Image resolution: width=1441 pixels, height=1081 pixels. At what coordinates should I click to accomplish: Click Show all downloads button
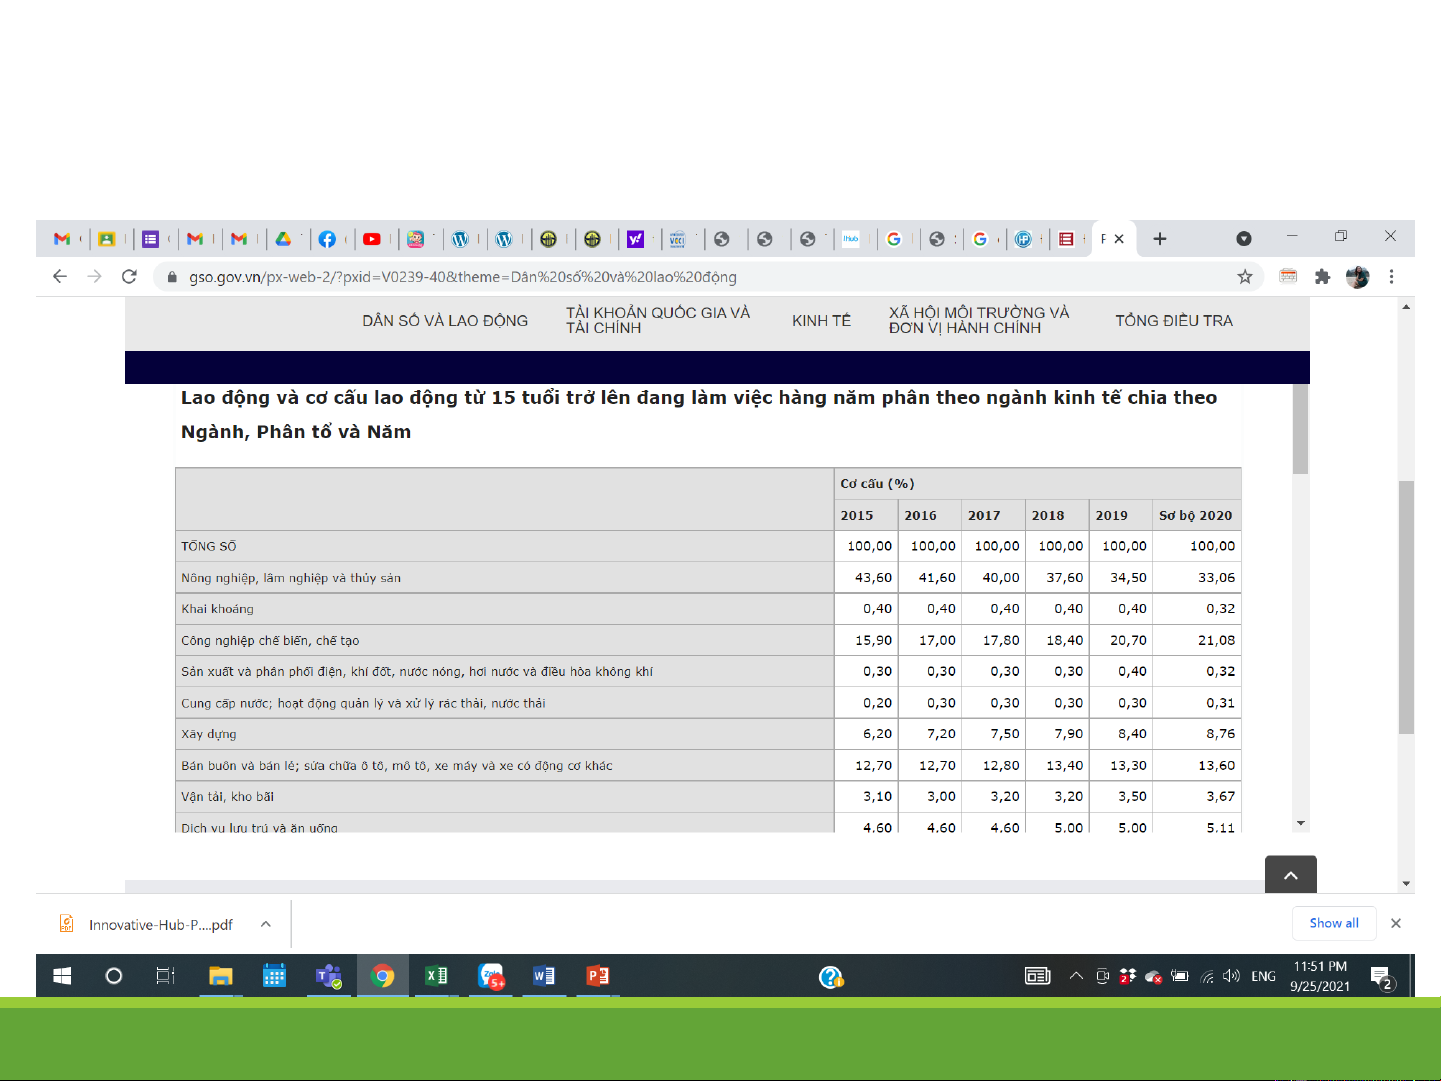pyautogui.click(x=1334, y=923)
